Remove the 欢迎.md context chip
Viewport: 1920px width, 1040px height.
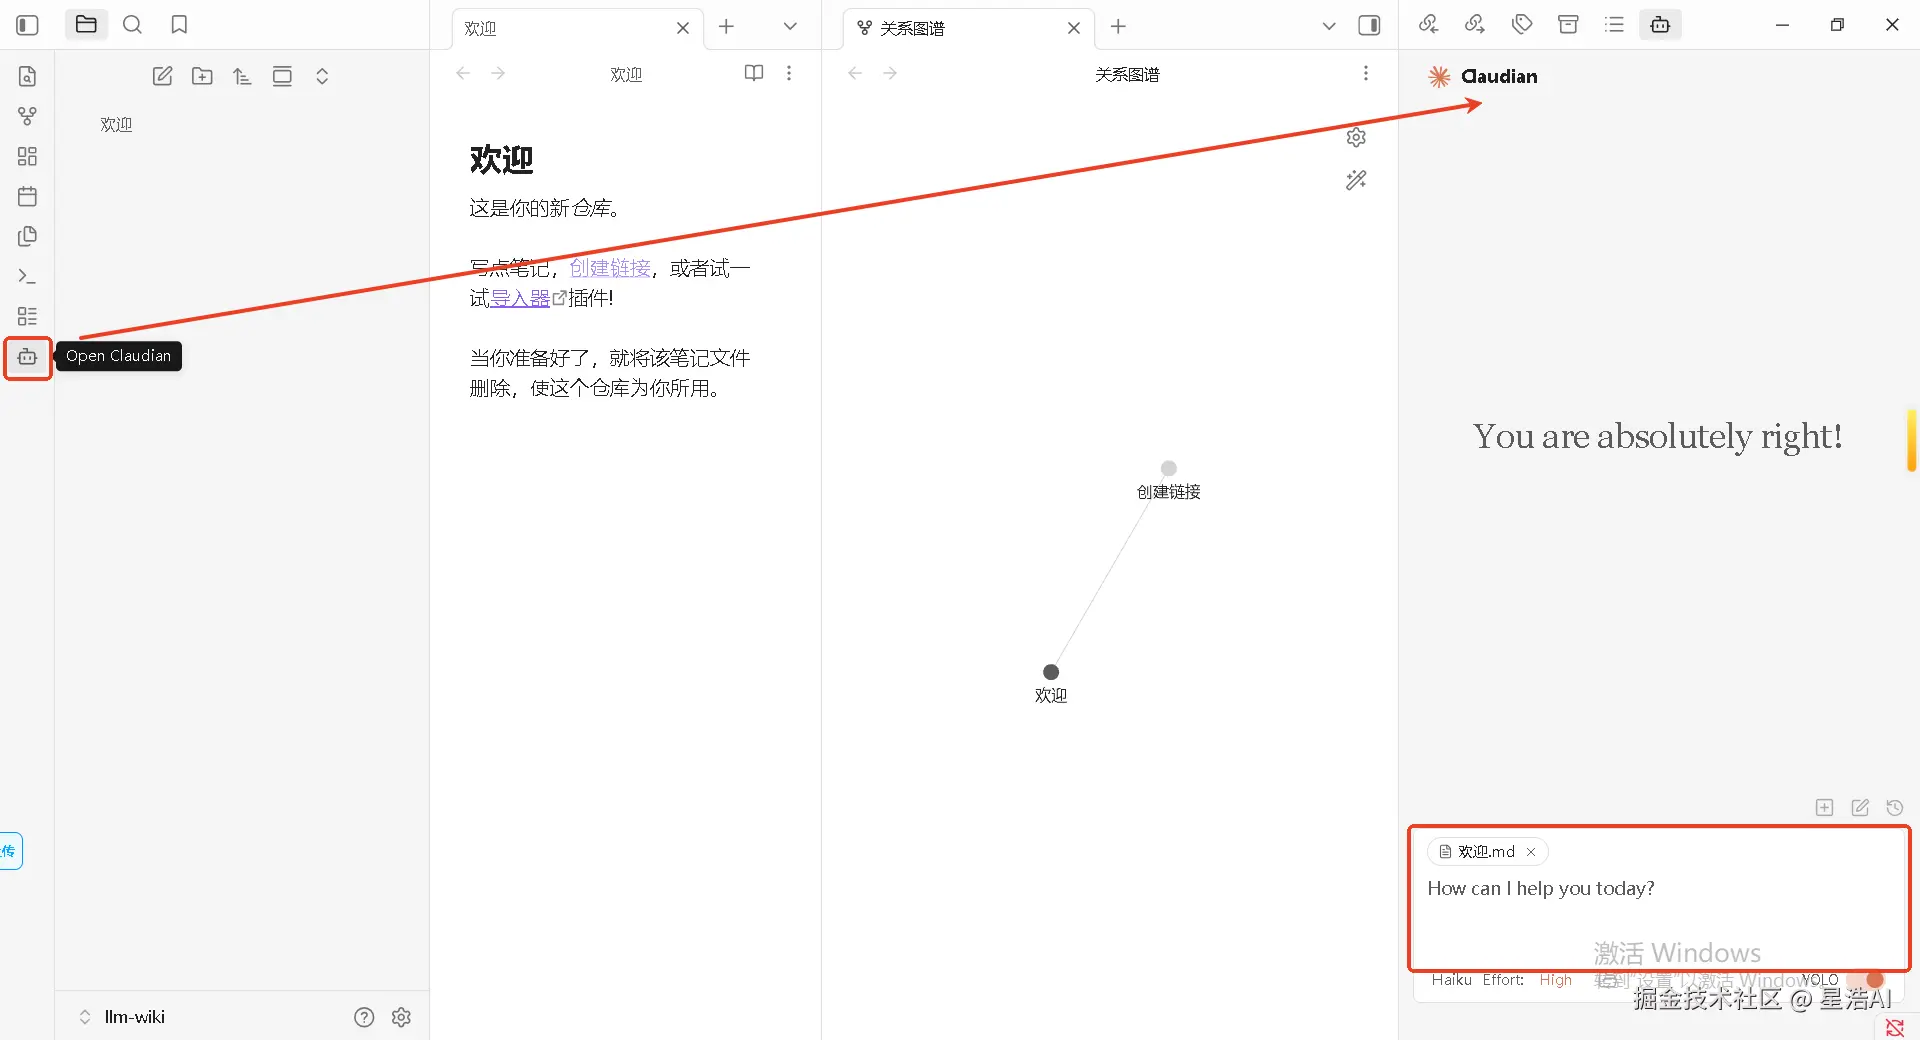pyautogui.click(x=1531, y=852)
